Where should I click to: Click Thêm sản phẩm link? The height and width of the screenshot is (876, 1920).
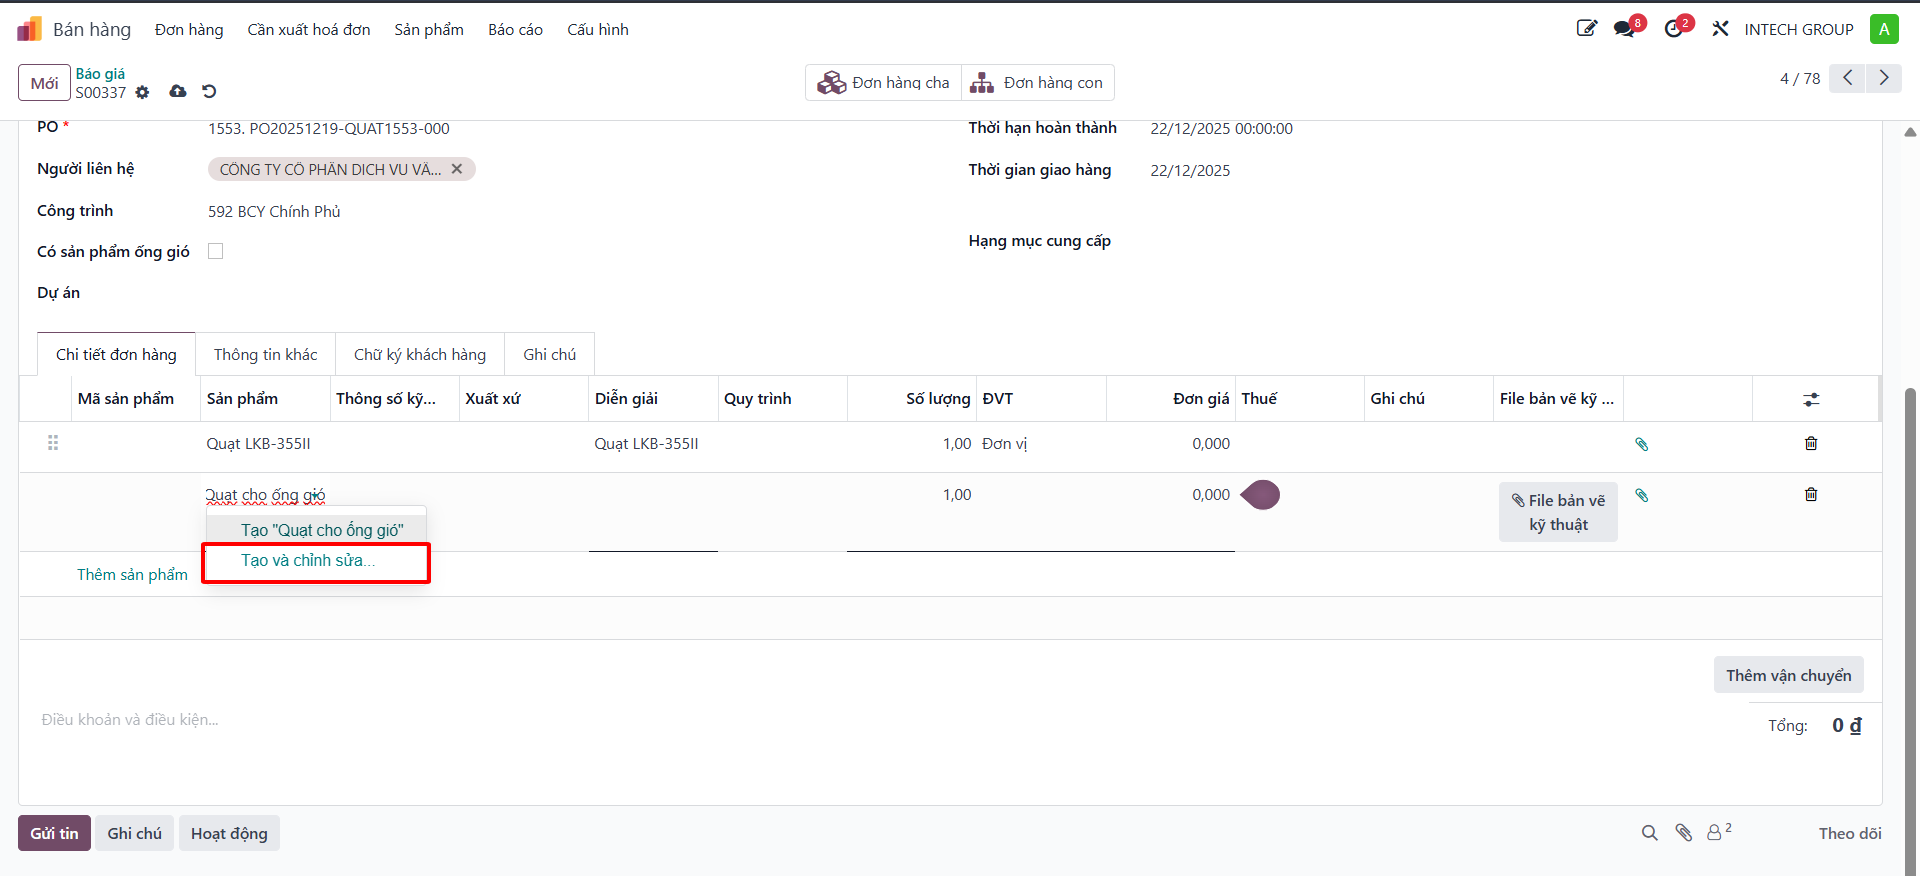pos(132,574)
